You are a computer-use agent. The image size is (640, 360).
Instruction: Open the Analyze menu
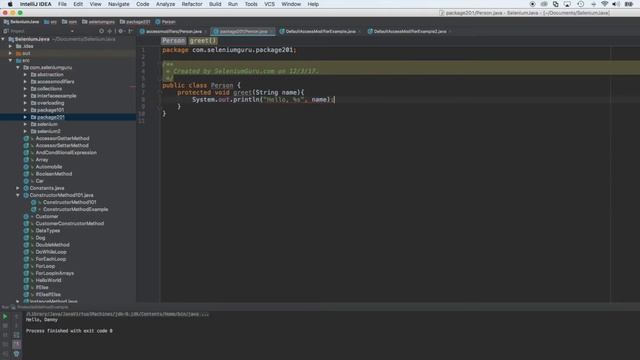coord(165,4)
